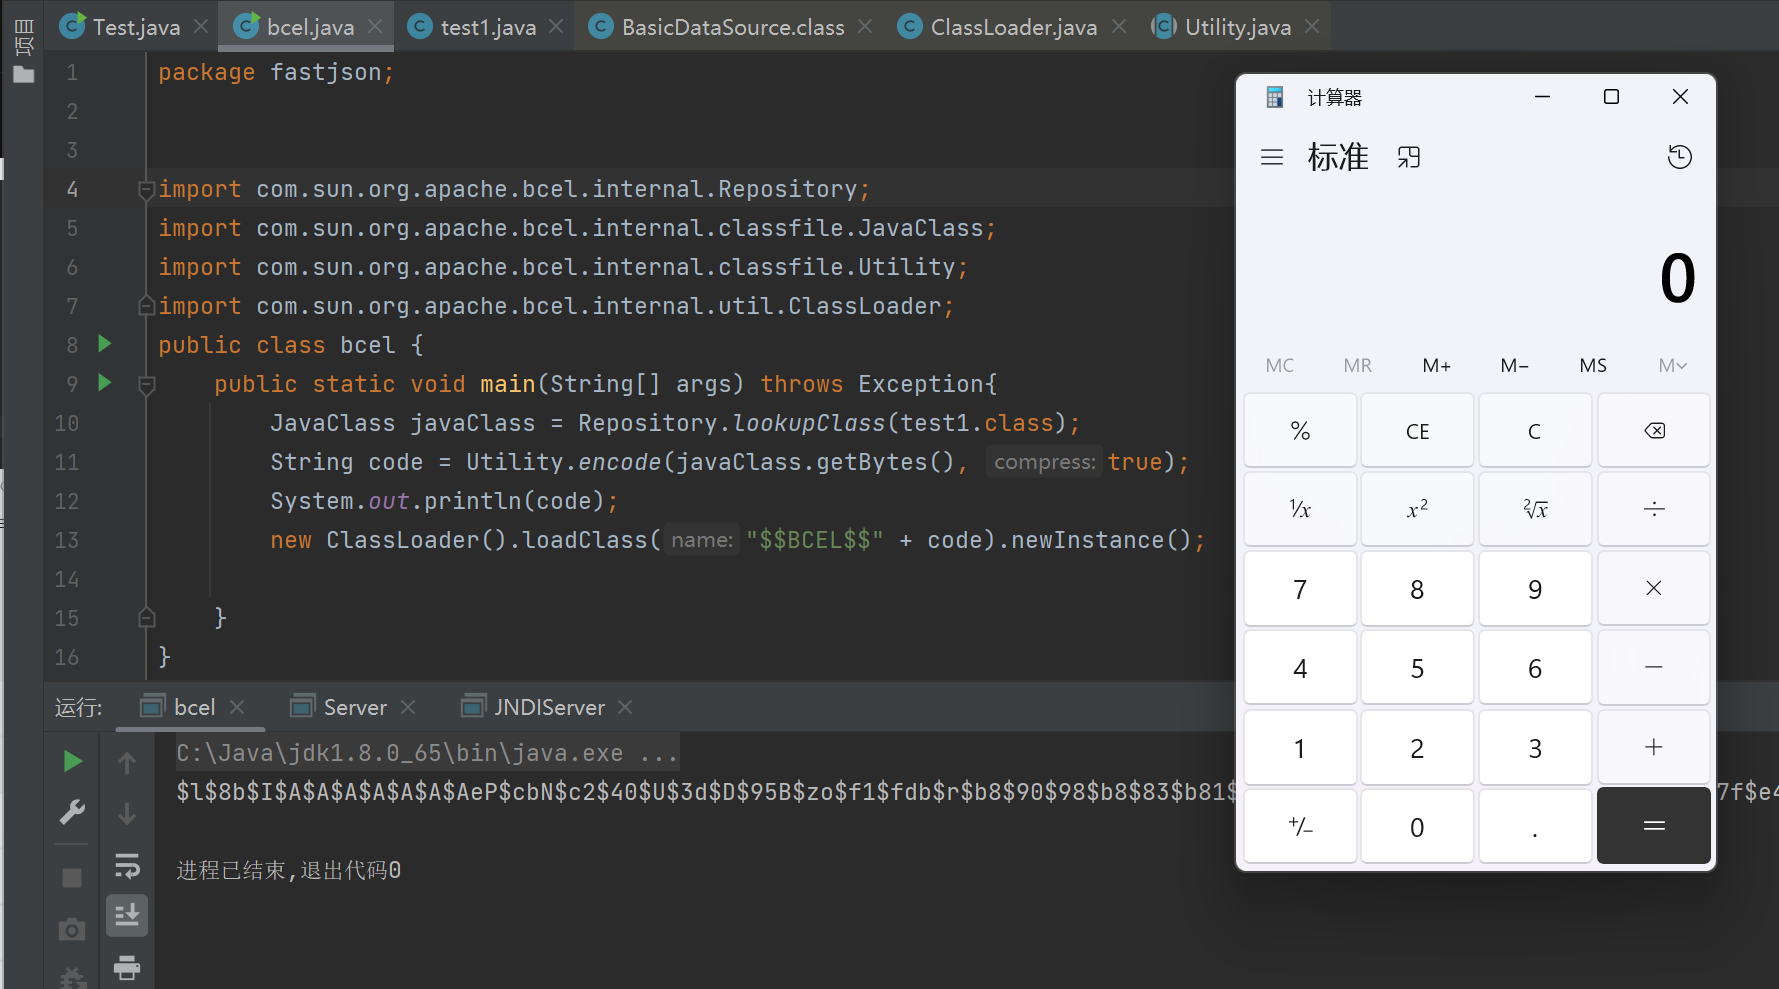
Task: Click the square root calculator key
Action: click(1535, 510)
